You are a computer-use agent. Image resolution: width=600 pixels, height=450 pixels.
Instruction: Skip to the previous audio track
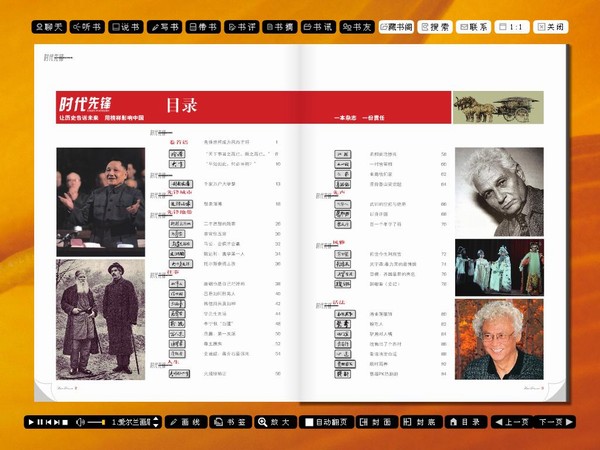49,422
